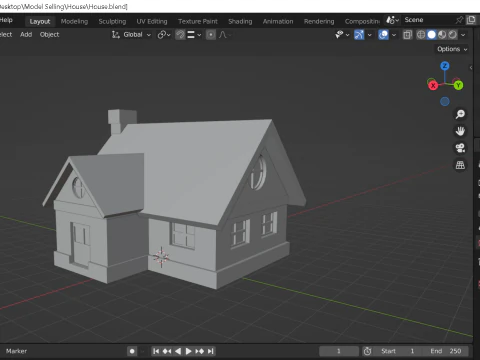The width and height of the screenshot is (480, 360).
Task: Play the animation in reverse
Action: pos(178,351)
